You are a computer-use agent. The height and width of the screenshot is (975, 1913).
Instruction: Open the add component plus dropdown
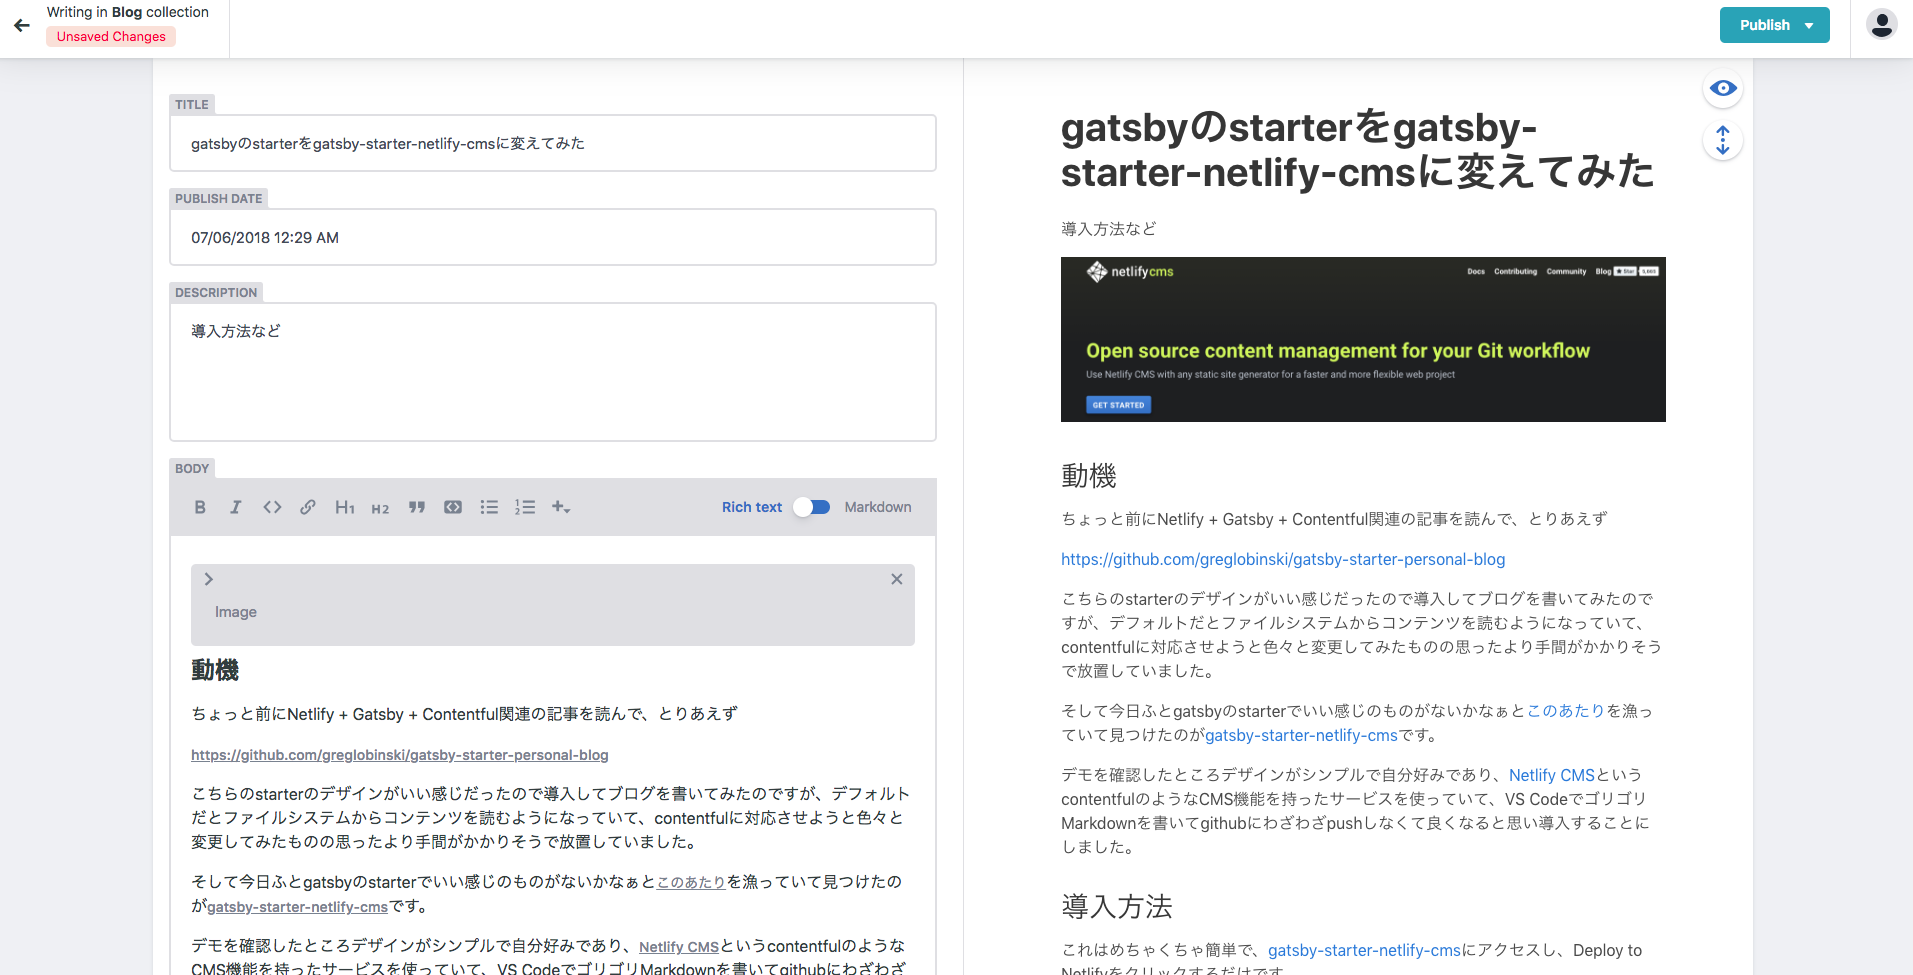[x=561, y=507]
